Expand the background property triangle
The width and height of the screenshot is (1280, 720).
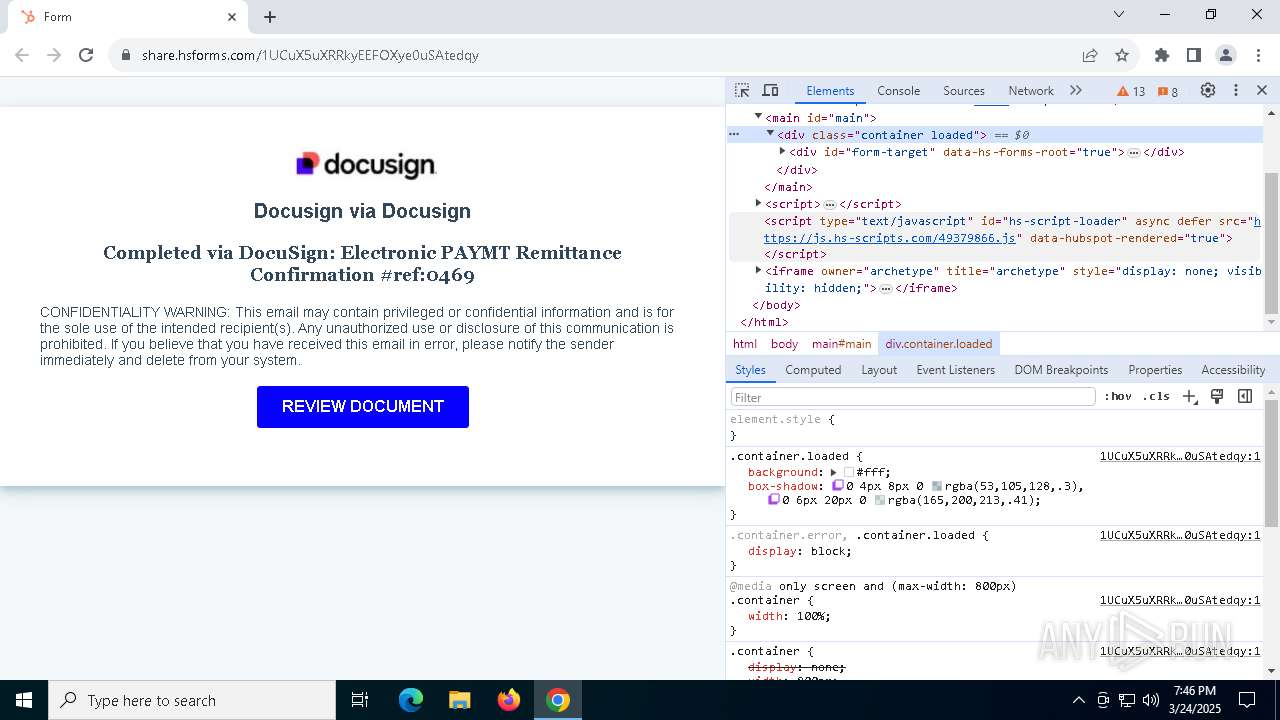tap(833, 472)
